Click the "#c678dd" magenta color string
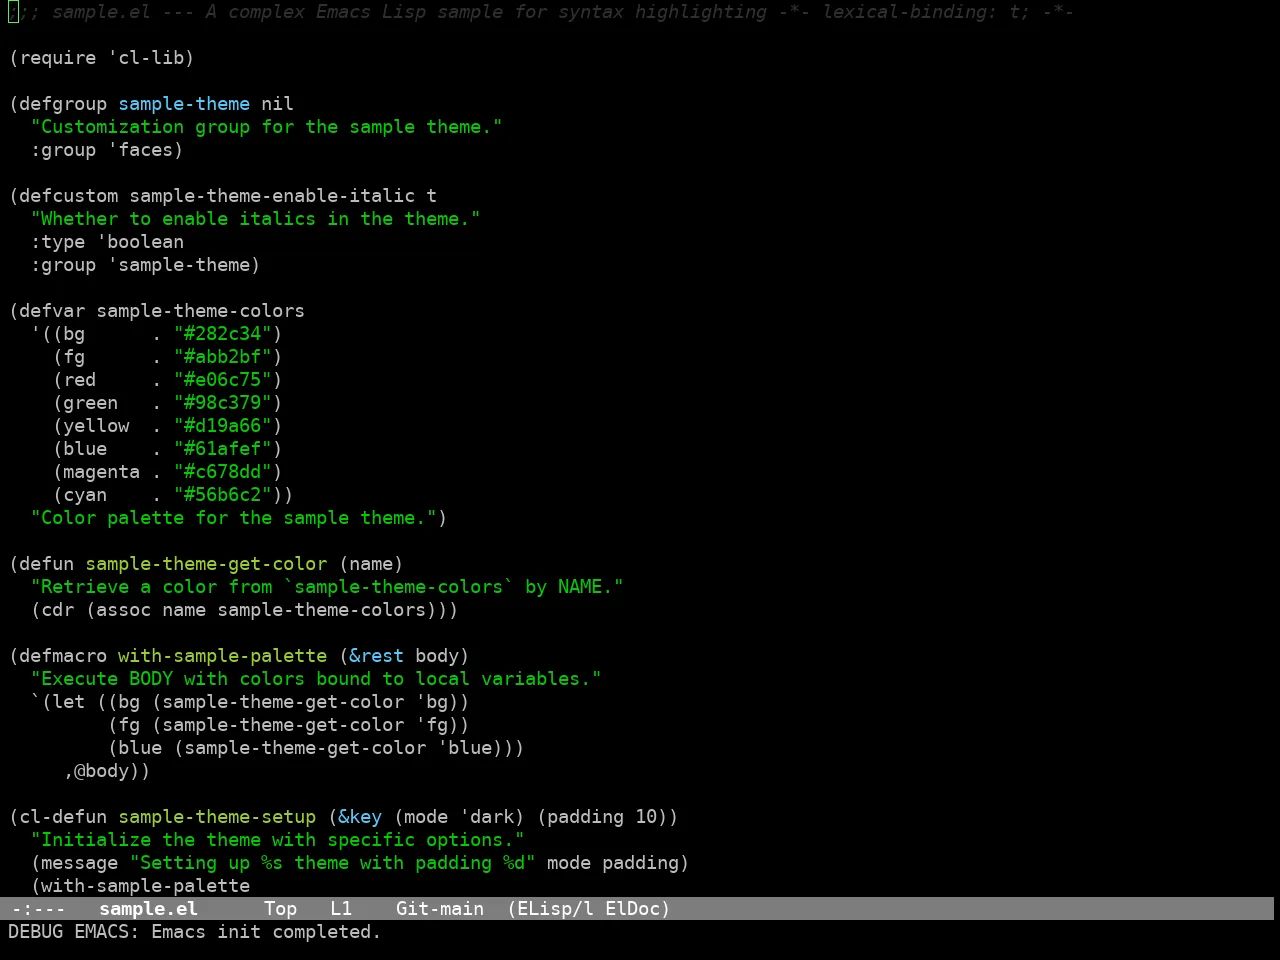Viewport: 1280px width, 960px height. 222,472
